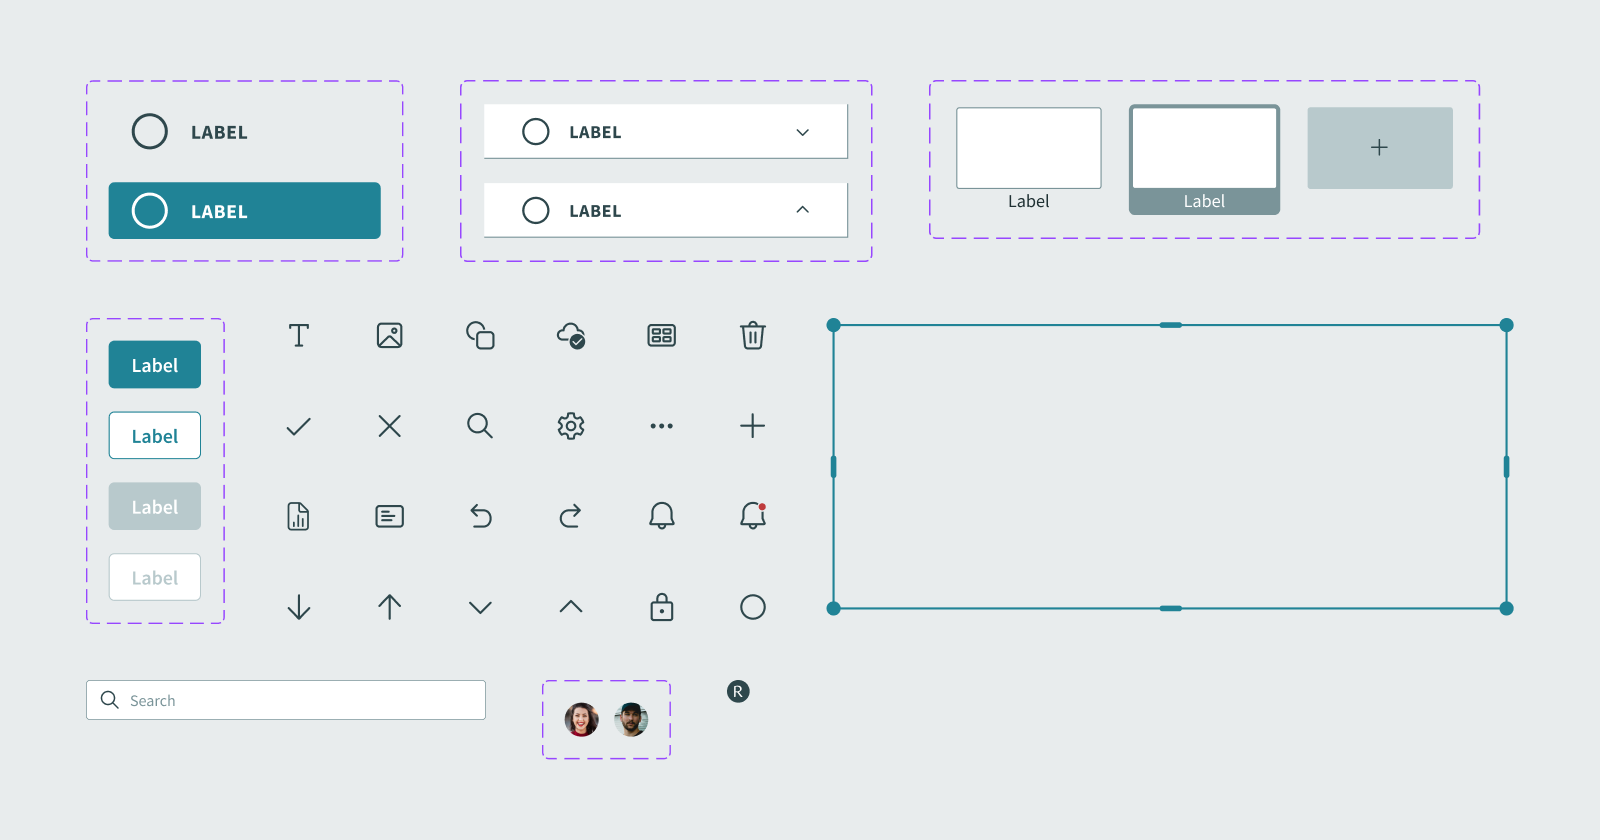The height and width of the screenshot is (840, 1600).
Task: Click the text caption card icon
Action: click(x=390, y=516)
